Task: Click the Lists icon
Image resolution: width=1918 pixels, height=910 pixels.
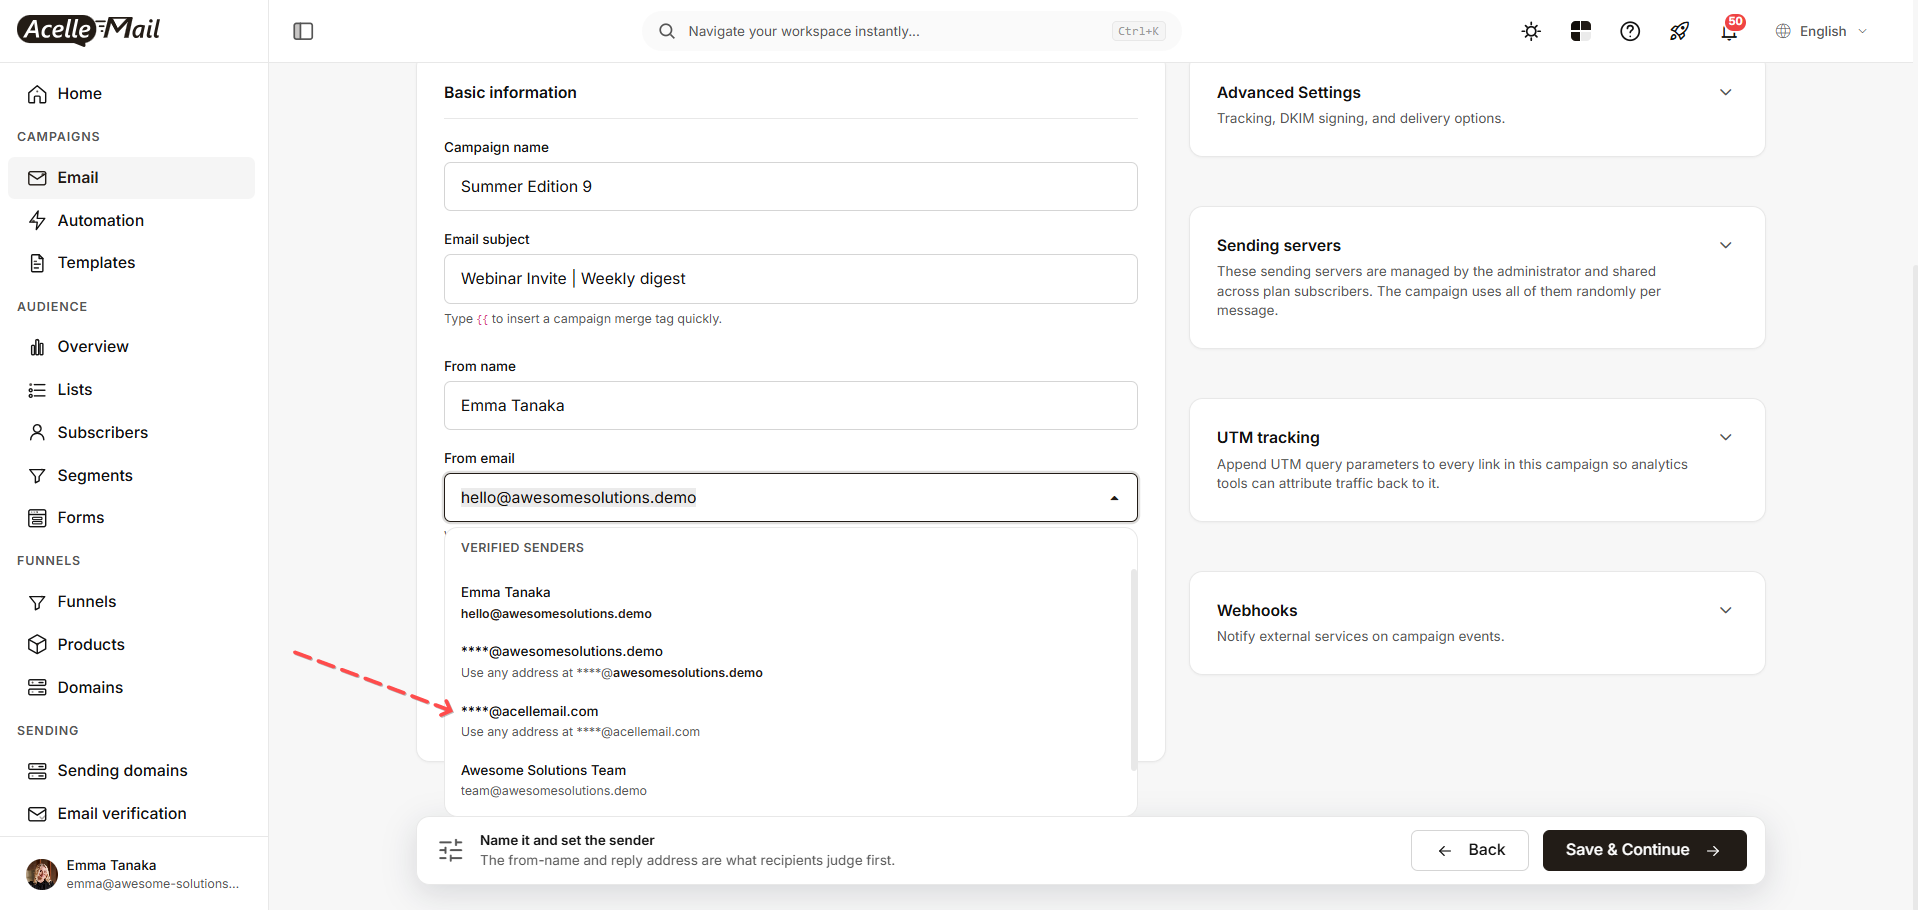Action: pos(37,390)
